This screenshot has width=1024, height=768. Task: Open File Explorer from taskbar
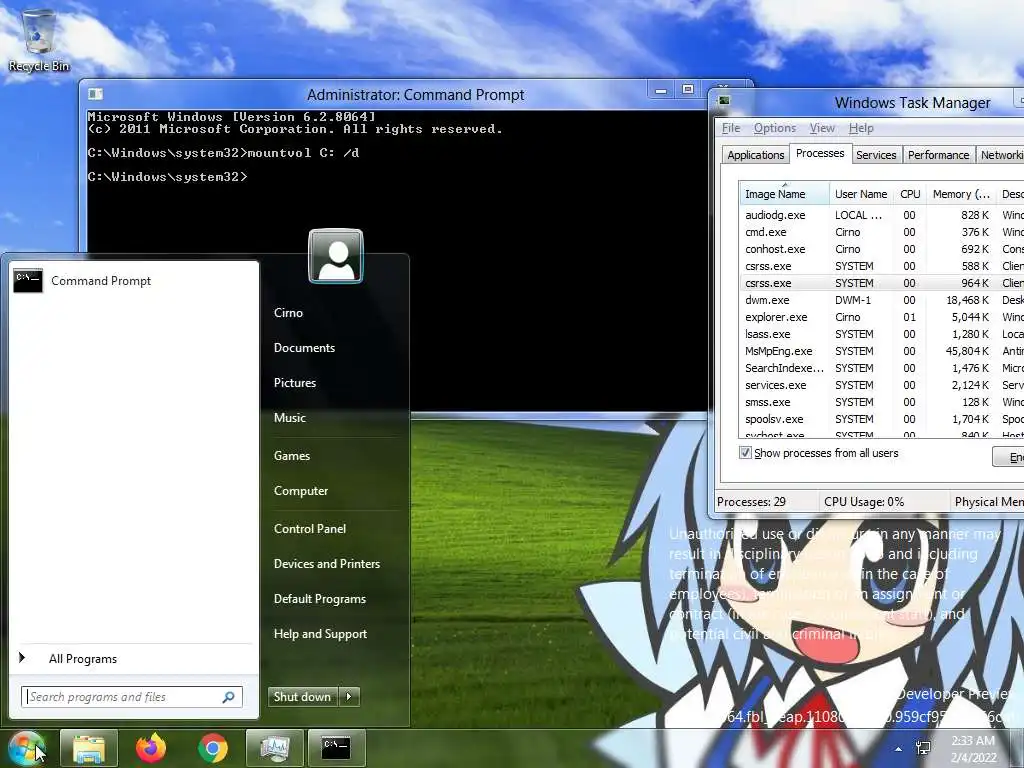pyautogui.click(x=89, y=748)
